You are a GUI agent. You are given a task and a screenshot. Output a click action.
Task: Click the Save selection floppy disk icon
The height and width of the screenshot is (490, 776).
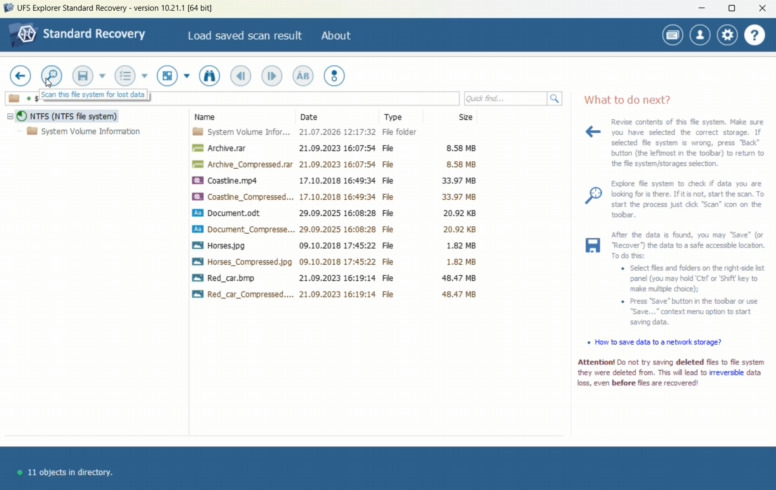(83, 76)
